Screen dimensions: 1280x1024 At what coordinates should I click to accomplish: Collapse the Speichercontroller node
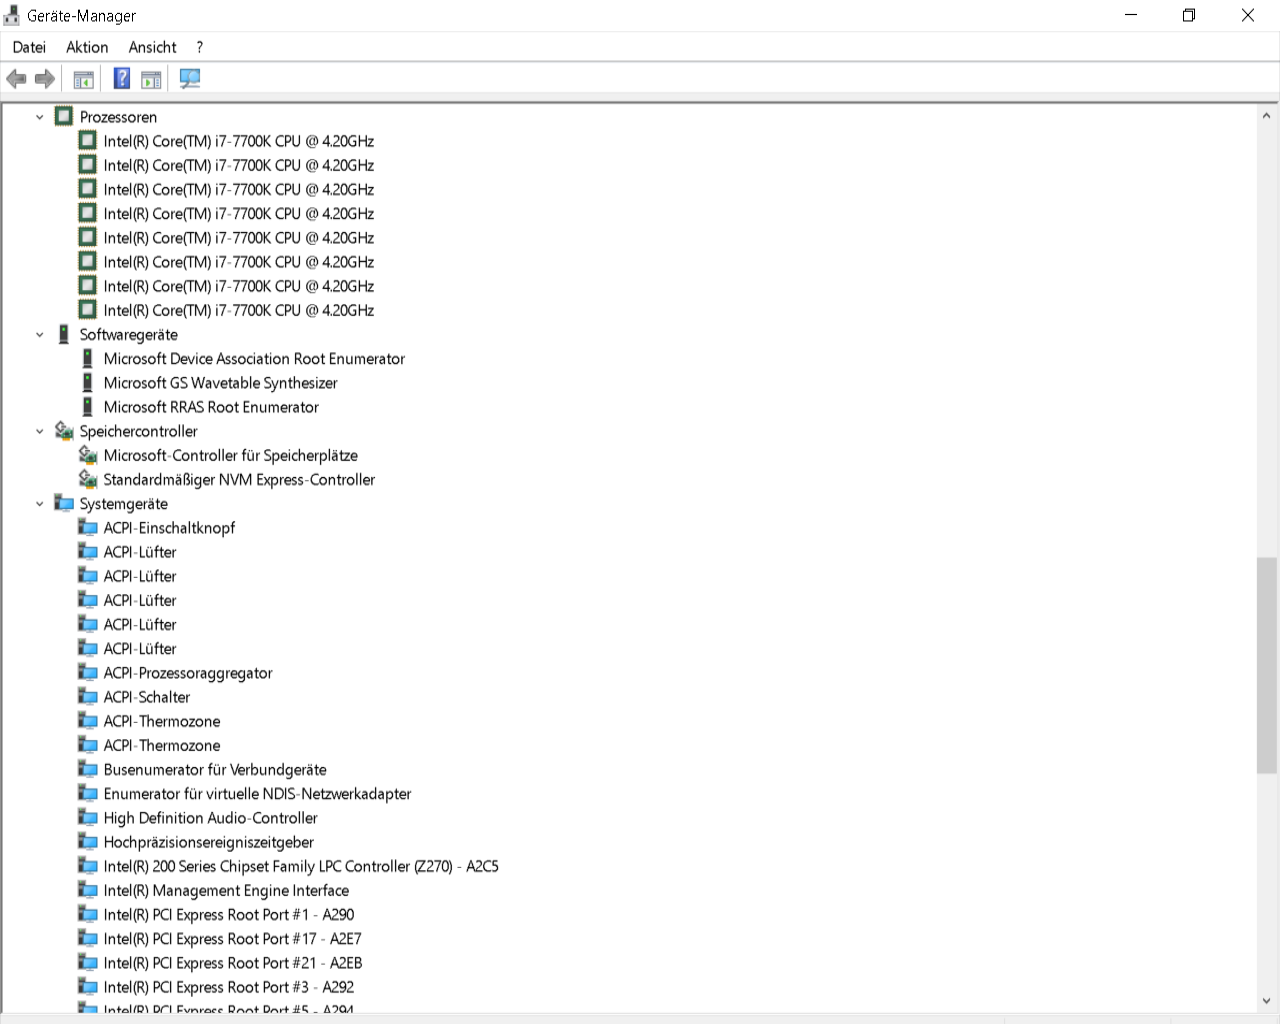click(40, 432)
